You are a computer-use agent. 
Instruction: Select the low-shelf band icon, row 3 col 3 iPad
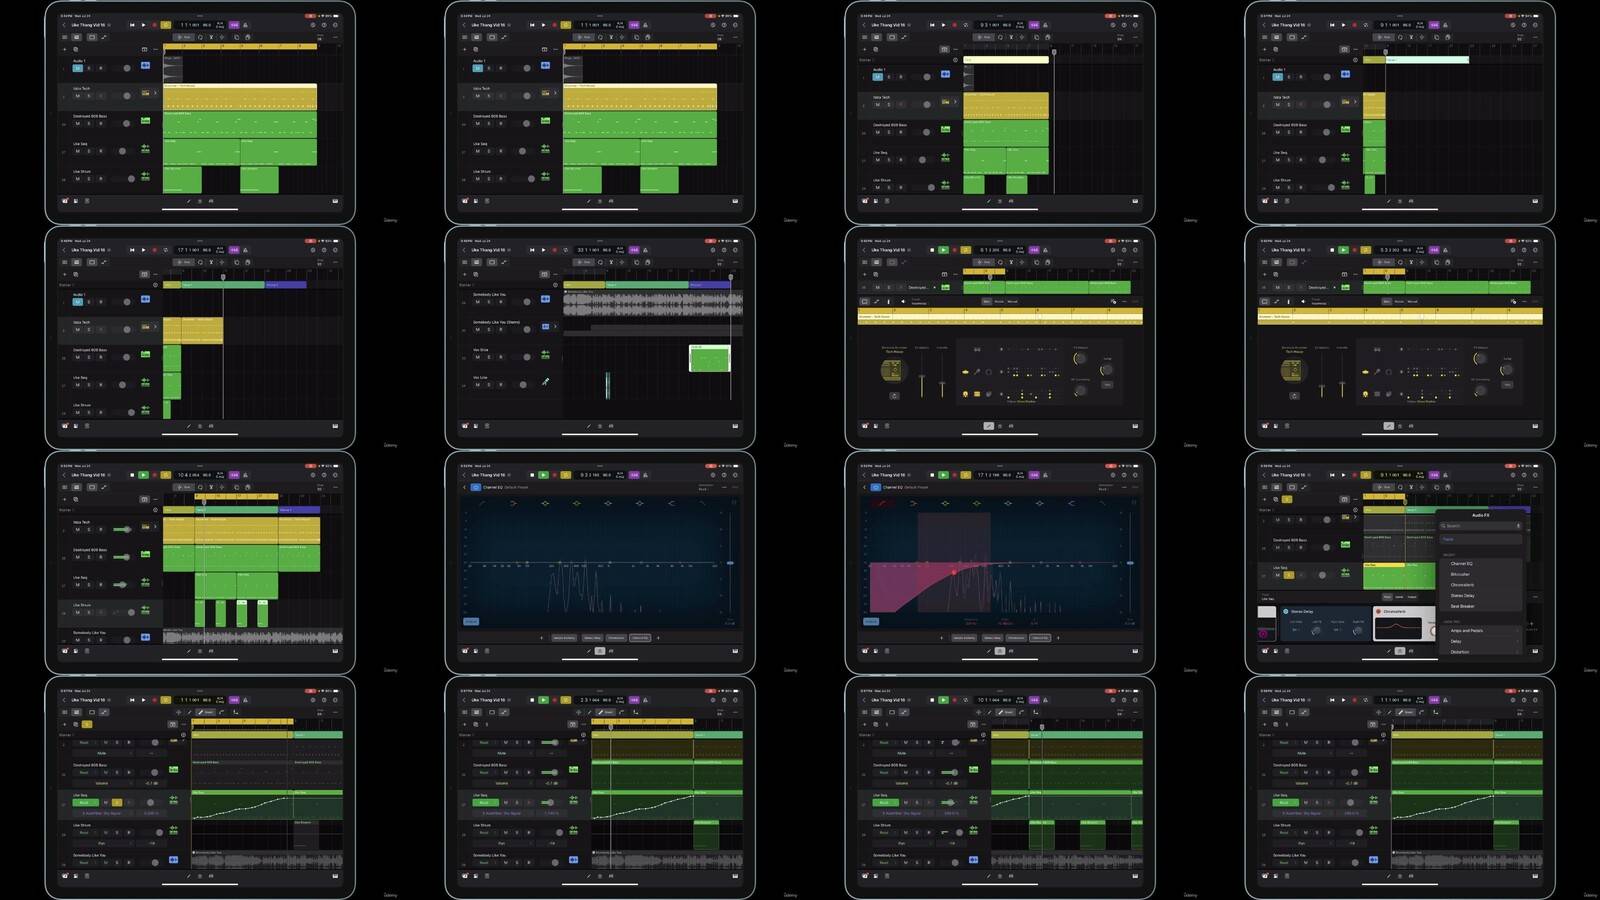point(913,503)
